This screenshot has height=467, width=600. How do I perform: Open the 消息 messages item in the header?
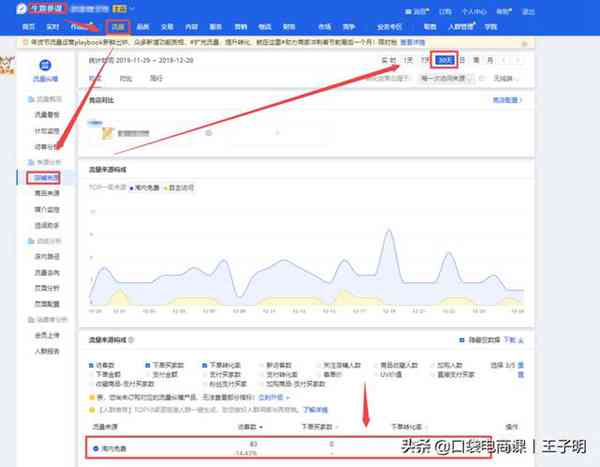coord(417,12)
